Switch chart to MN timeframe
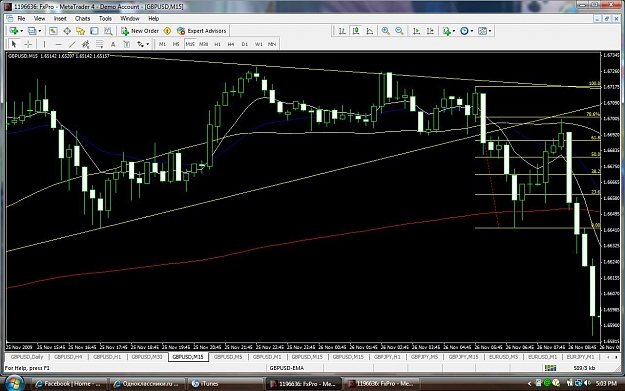The image size is (625, 391). (x=272, y=44)
